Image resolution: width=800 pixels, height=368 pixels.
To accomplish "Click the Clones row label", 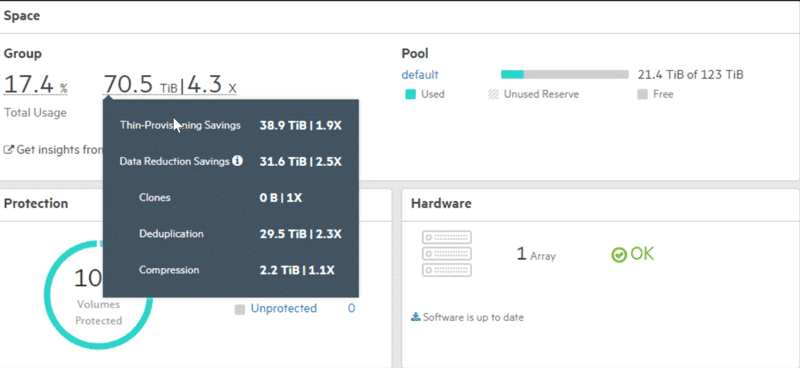I will (155, 198).
